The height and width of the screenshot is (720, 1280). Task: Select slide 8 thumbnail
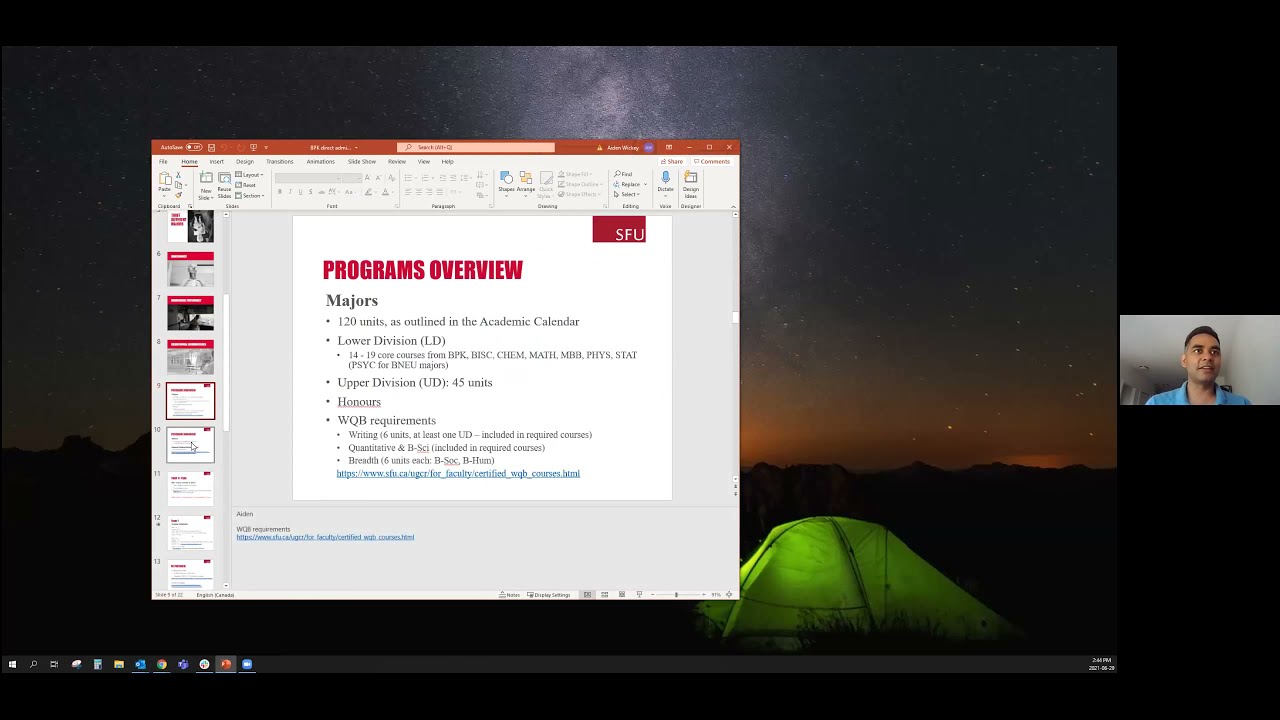pyautogui.click(x=190, y=357)
